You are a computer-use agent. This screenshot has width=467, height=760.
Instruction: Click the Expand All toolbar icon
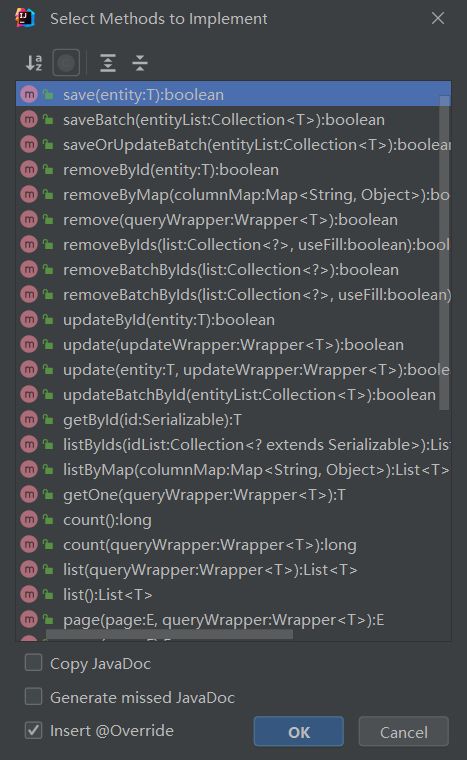pyautogui.click(x=108, y=63)
